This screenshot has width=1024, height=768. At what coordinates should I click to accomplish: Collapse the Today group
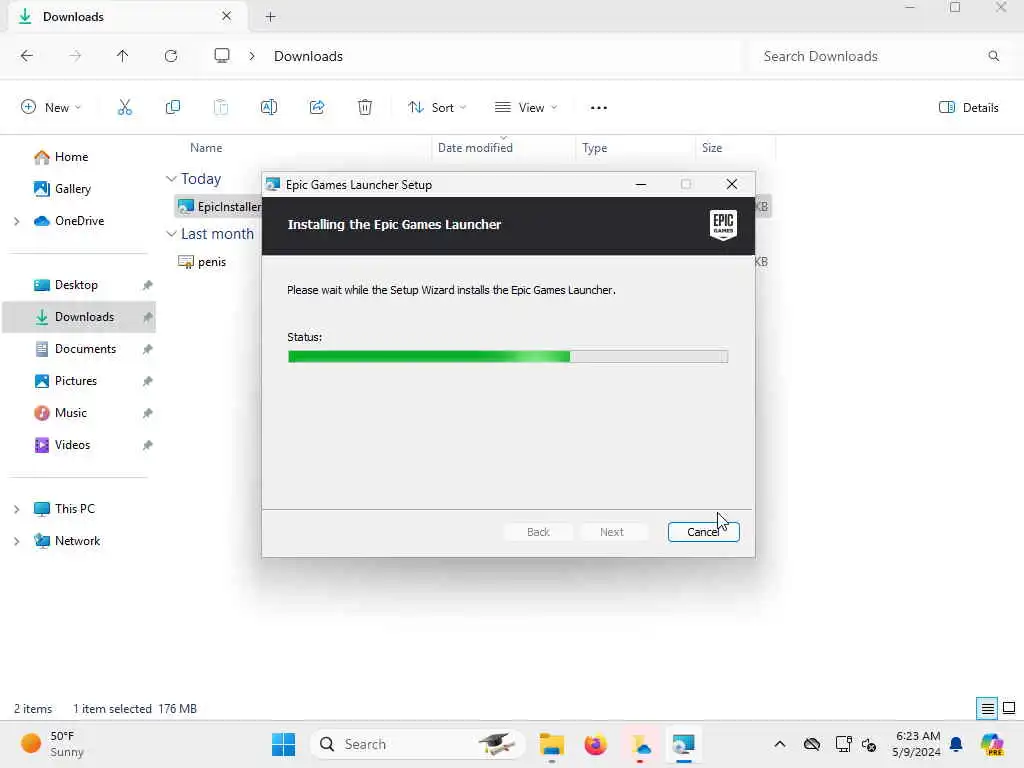click(171, 178)
